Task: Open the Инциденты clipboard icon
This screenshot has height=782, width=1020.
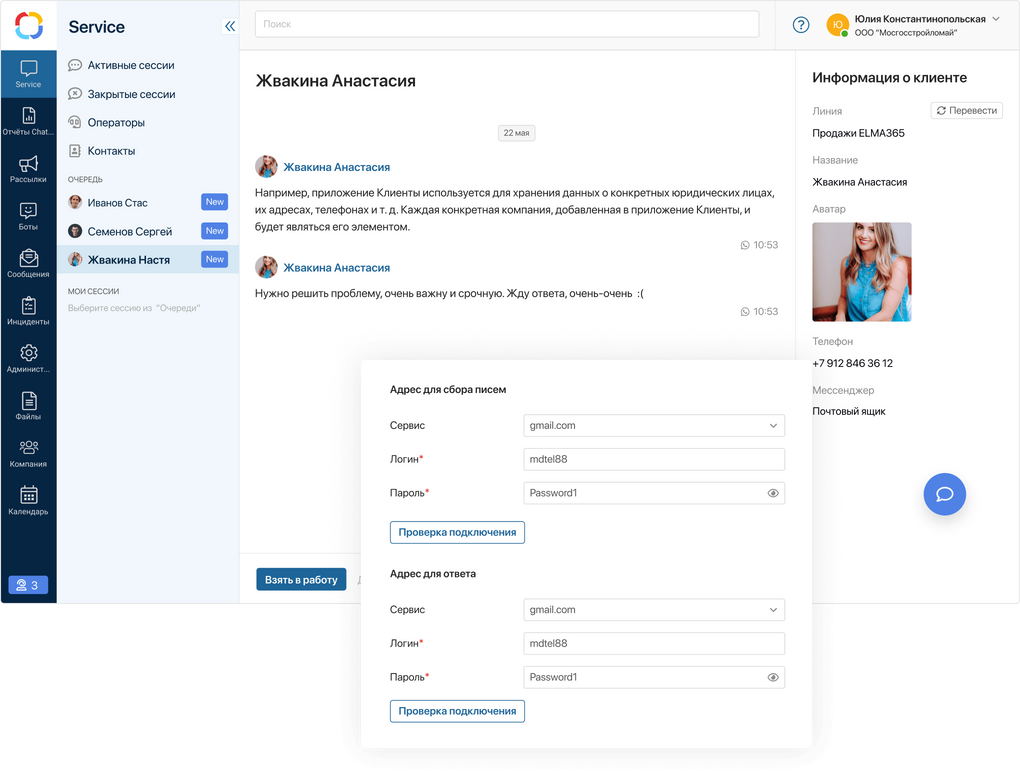Action: pyautogui.click(x=28, y=305)
